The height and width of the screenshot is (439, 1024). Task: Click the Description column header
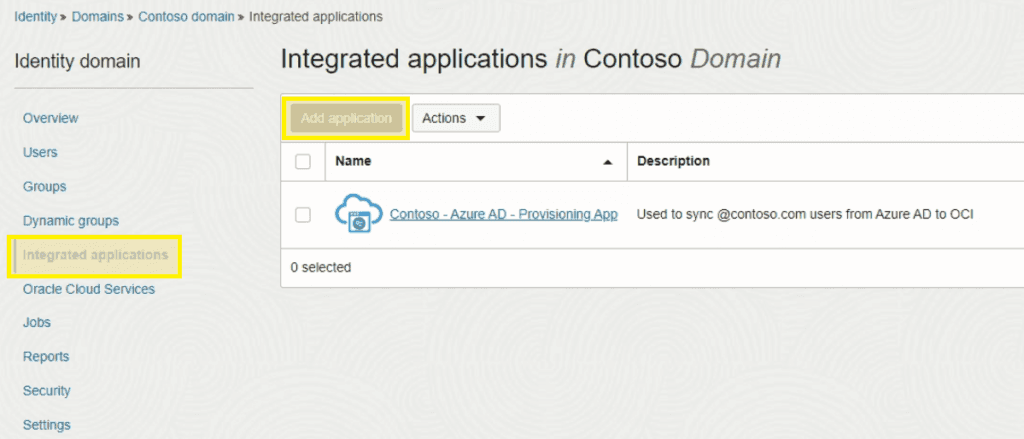click(673, 161)
